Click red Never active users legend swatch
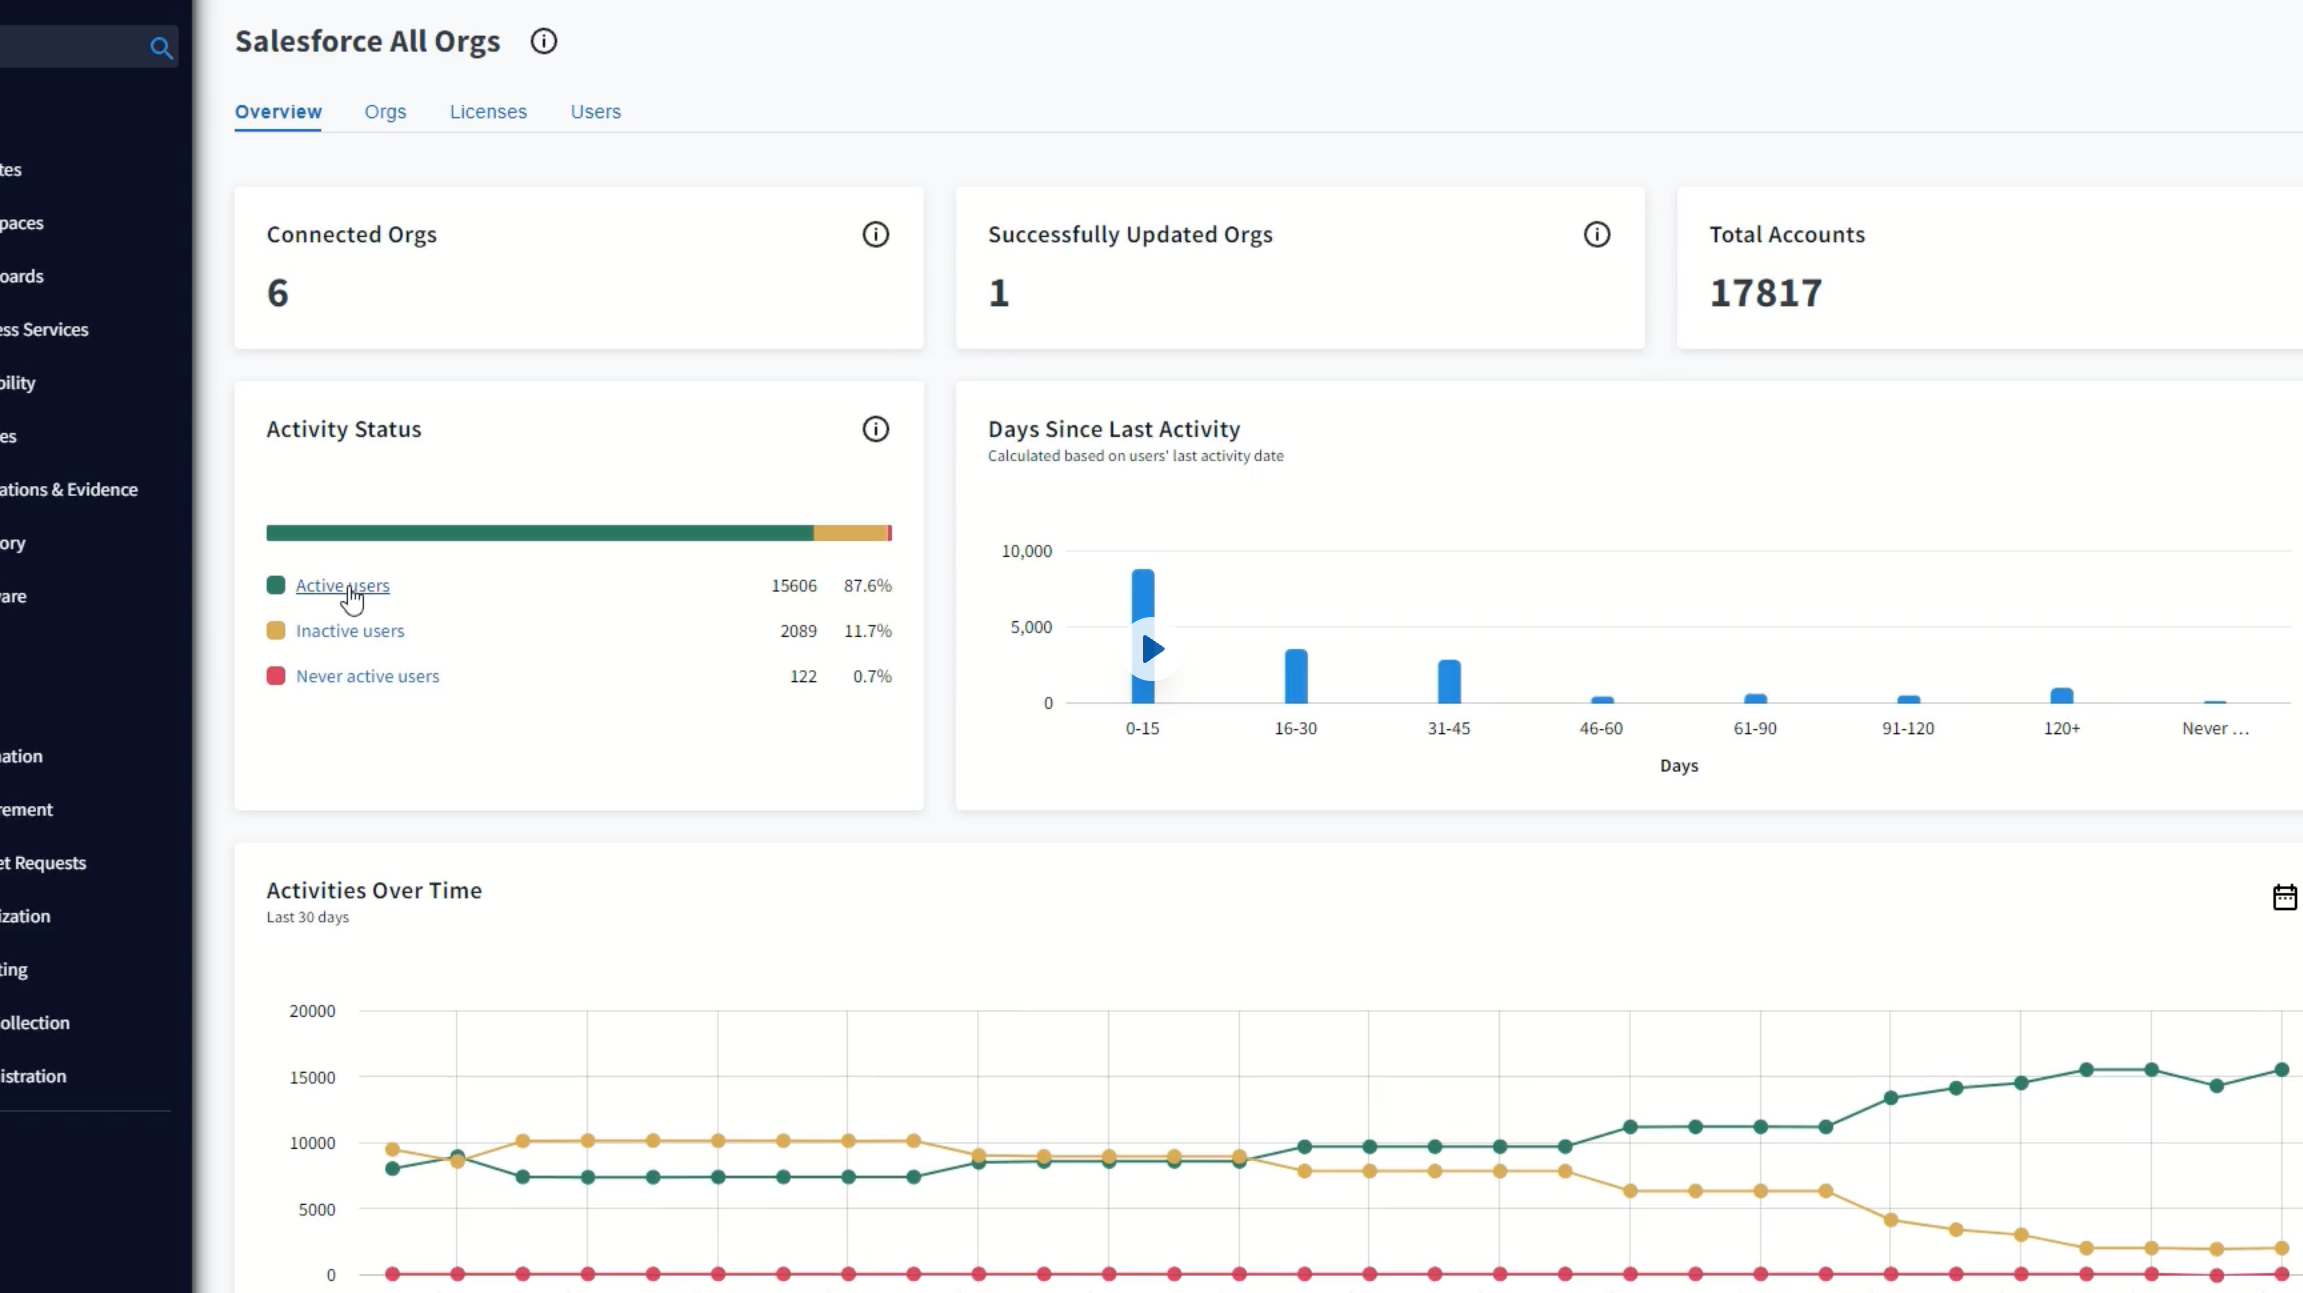The image size is (2303, 1293). point(275,676)
